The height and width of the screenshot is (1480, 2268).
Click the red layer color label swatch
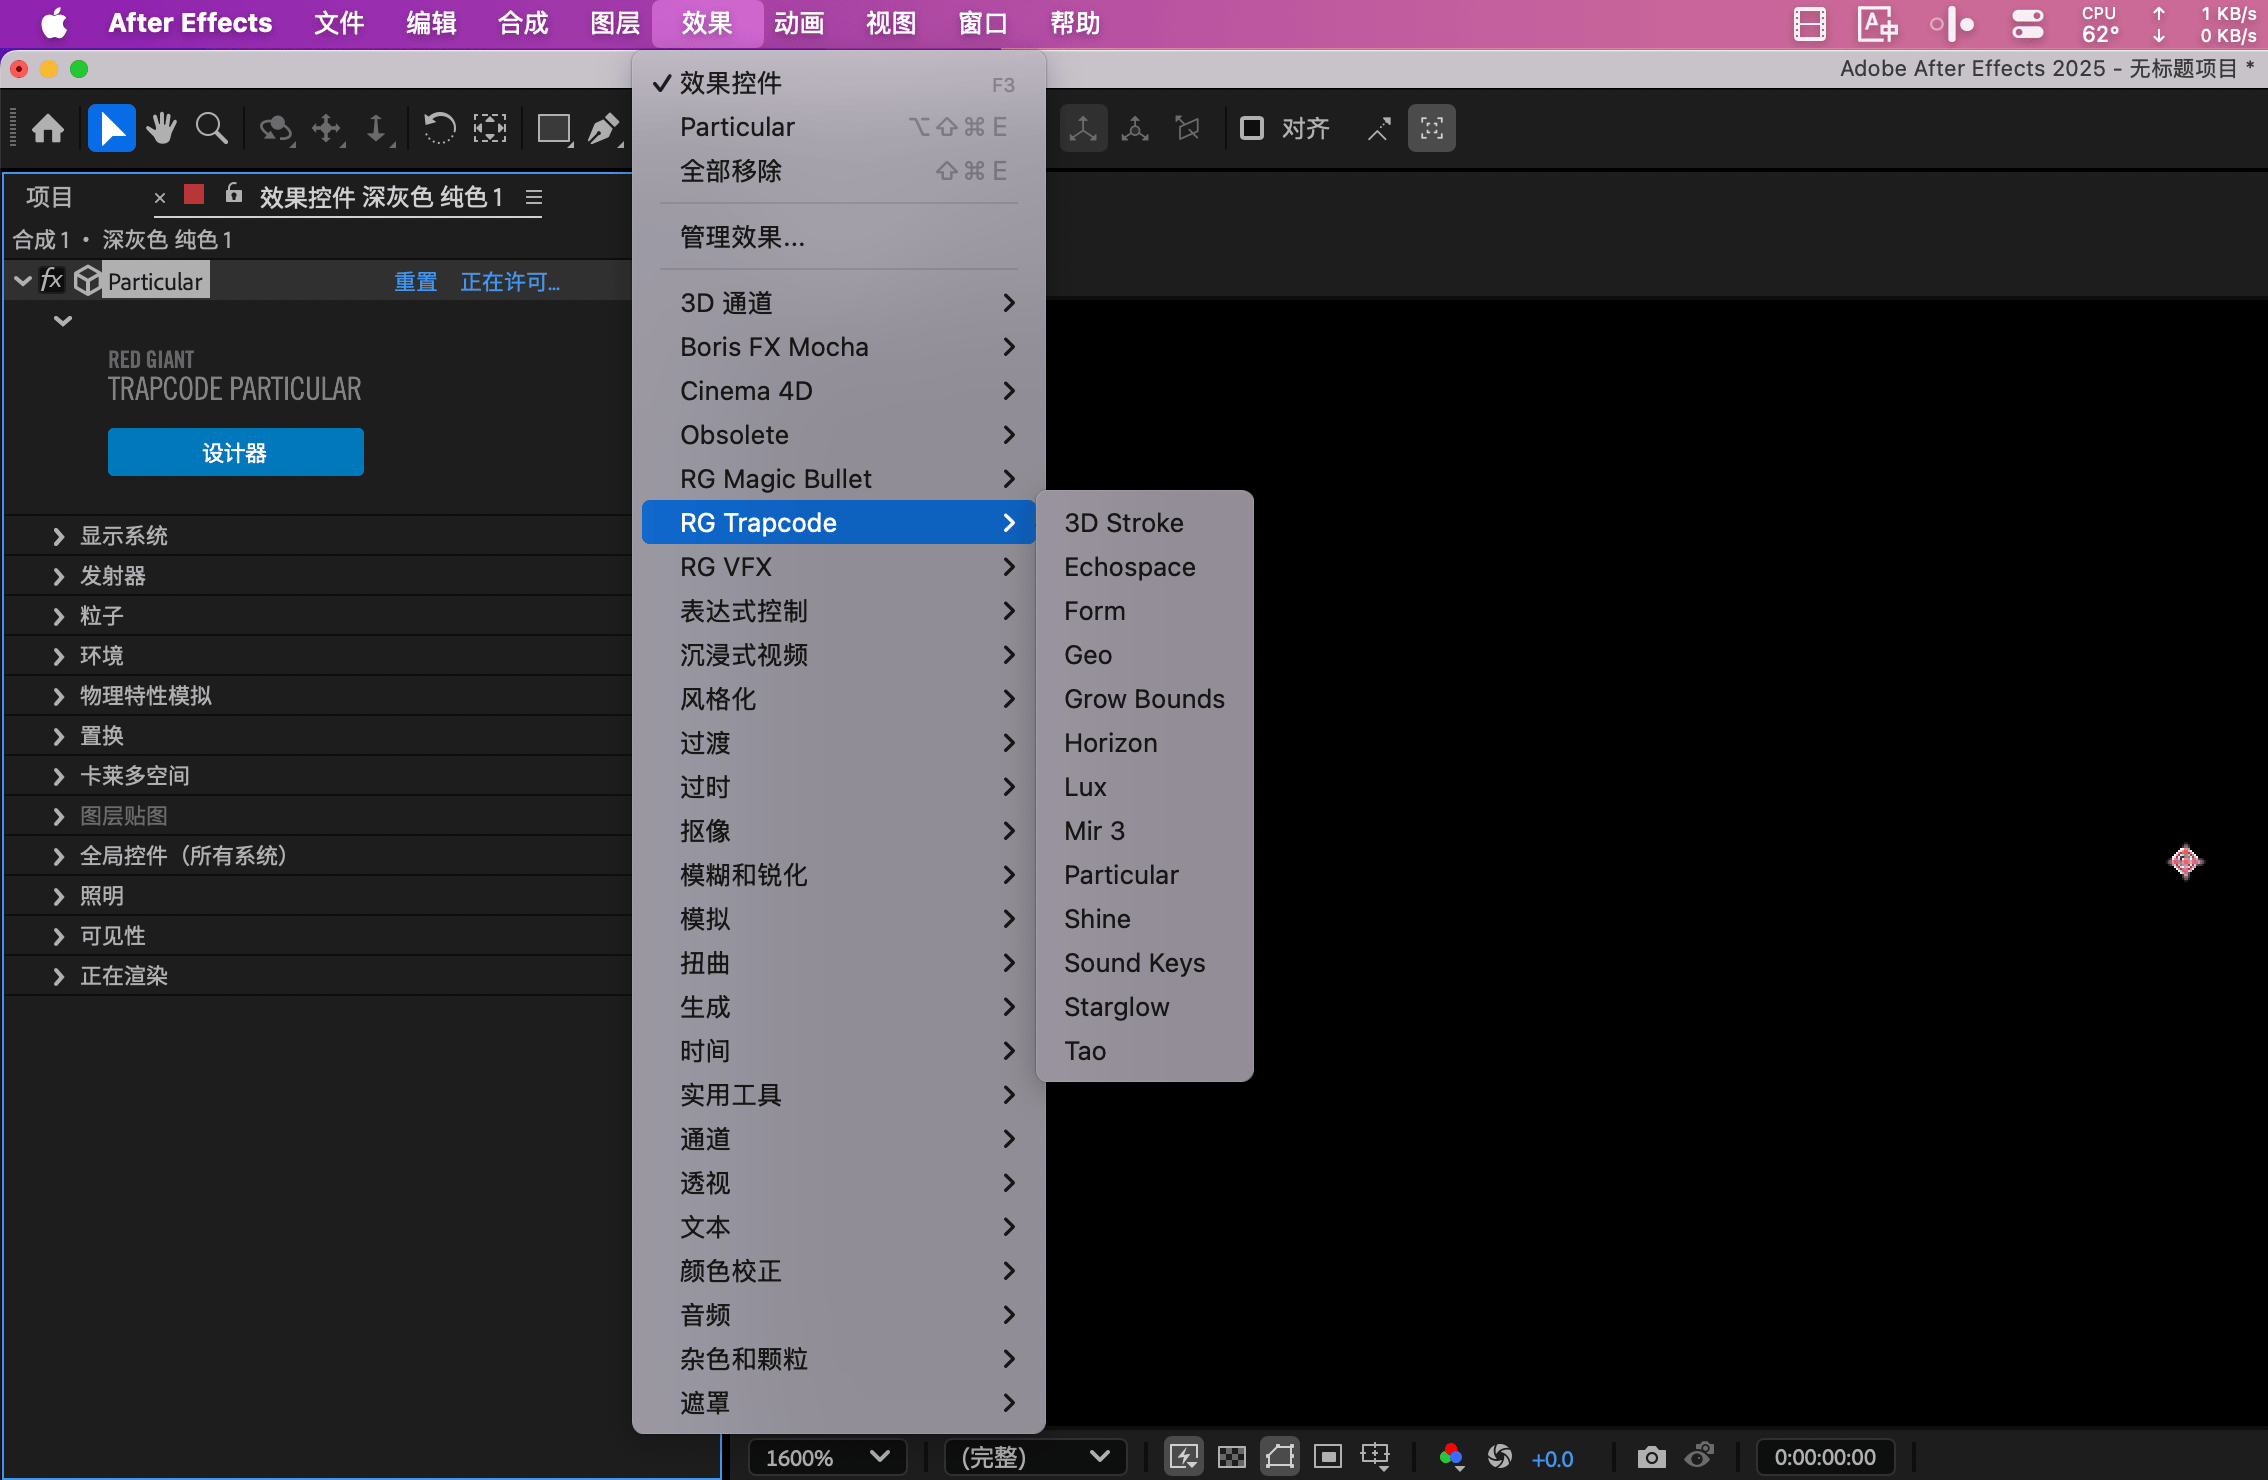[194, 195]
